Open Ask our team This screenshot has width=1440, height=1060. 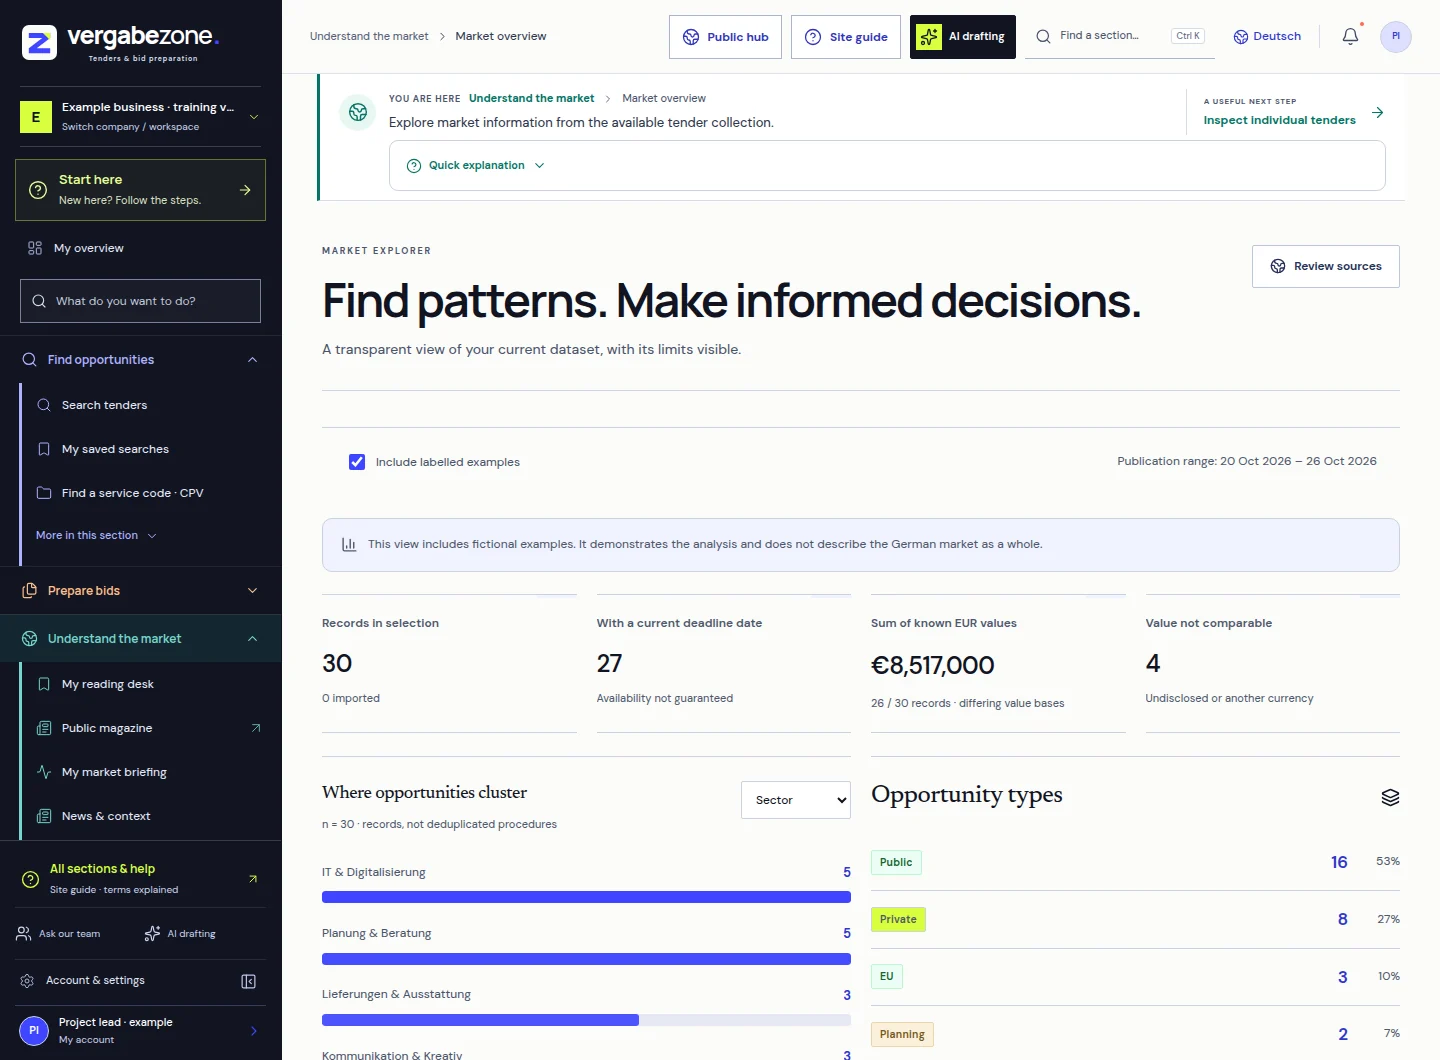point(59,934)
